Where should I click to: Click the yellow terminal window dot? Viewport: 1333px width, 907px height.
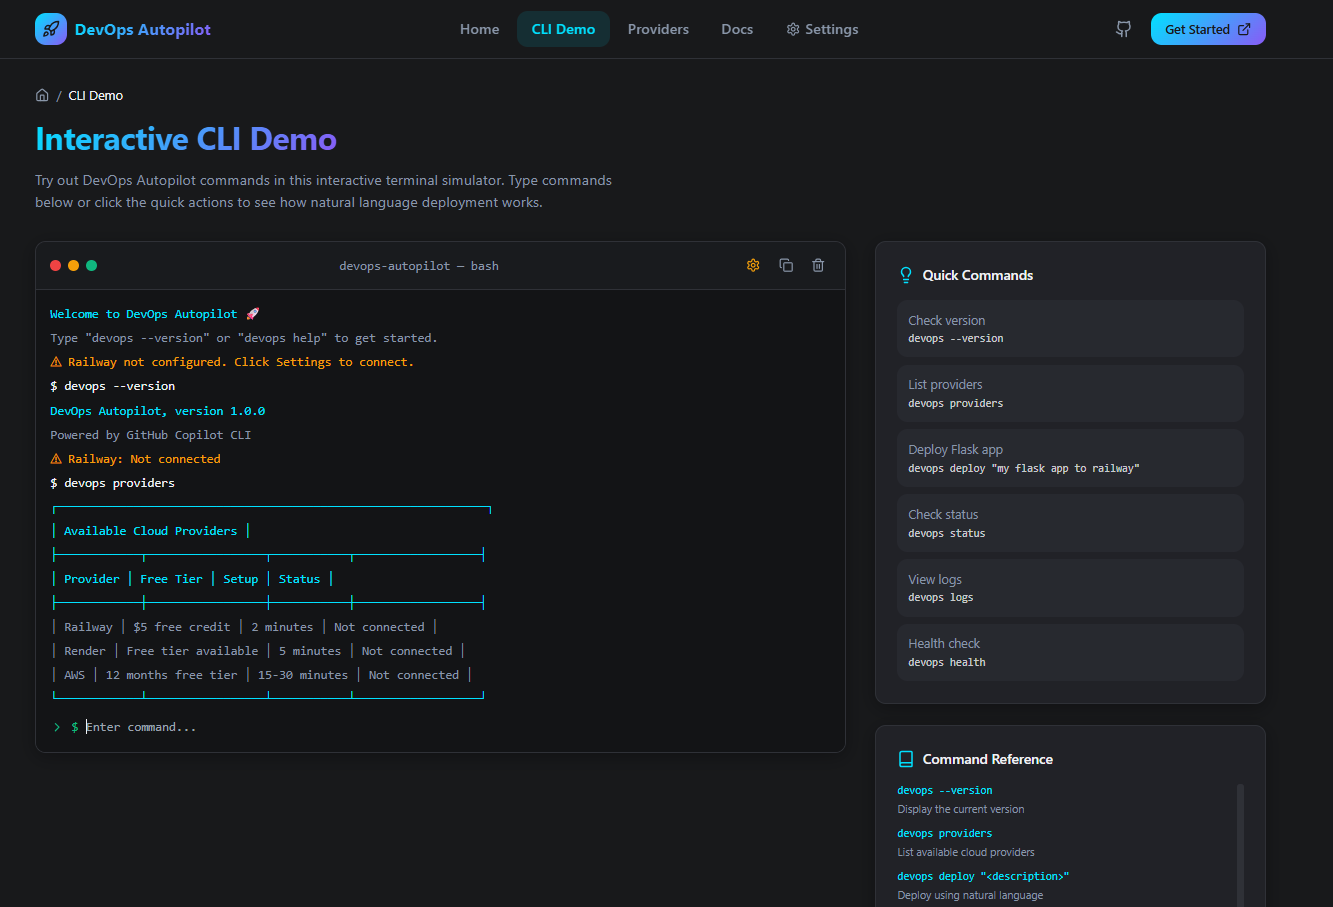pos(74,265)
